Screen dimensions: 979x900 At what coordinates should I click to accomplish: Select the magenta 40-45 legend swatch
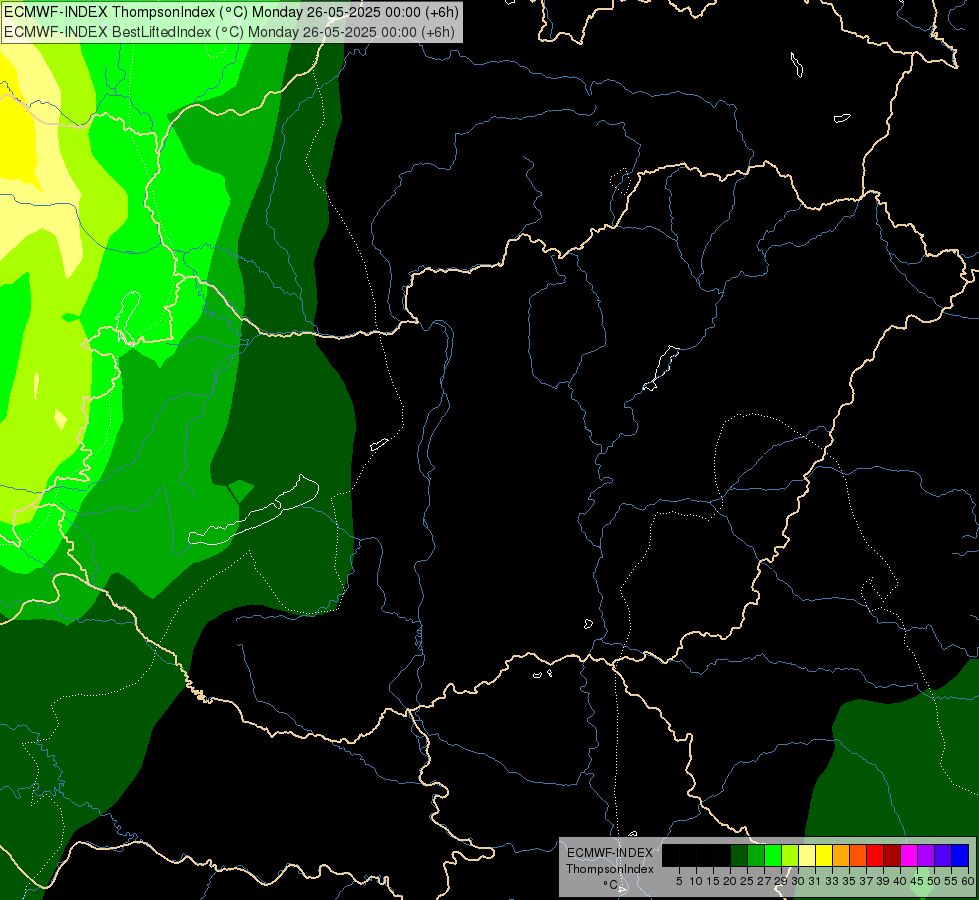[x=909, y=855]
